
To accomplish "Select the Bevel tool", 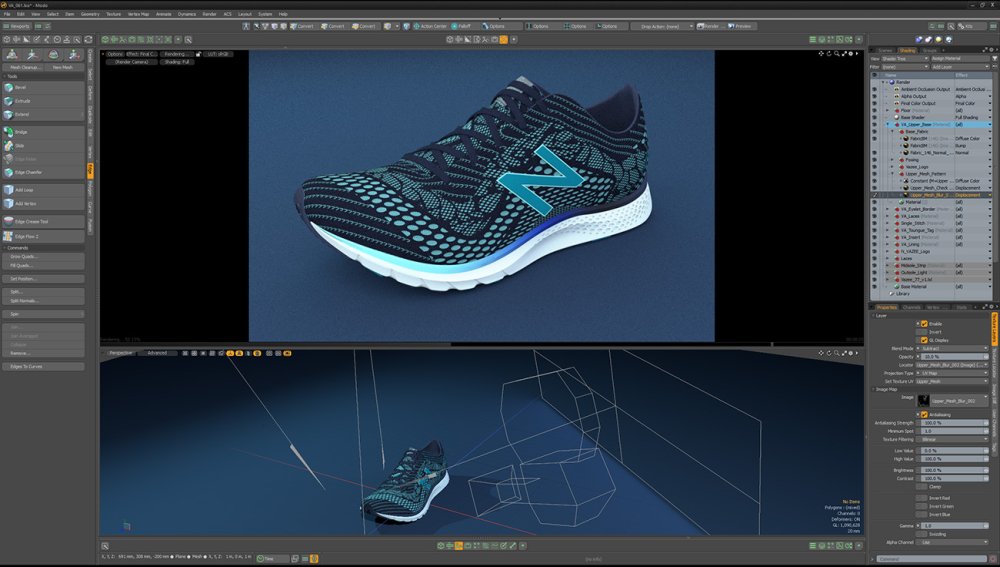I will [x=43, y=87].
